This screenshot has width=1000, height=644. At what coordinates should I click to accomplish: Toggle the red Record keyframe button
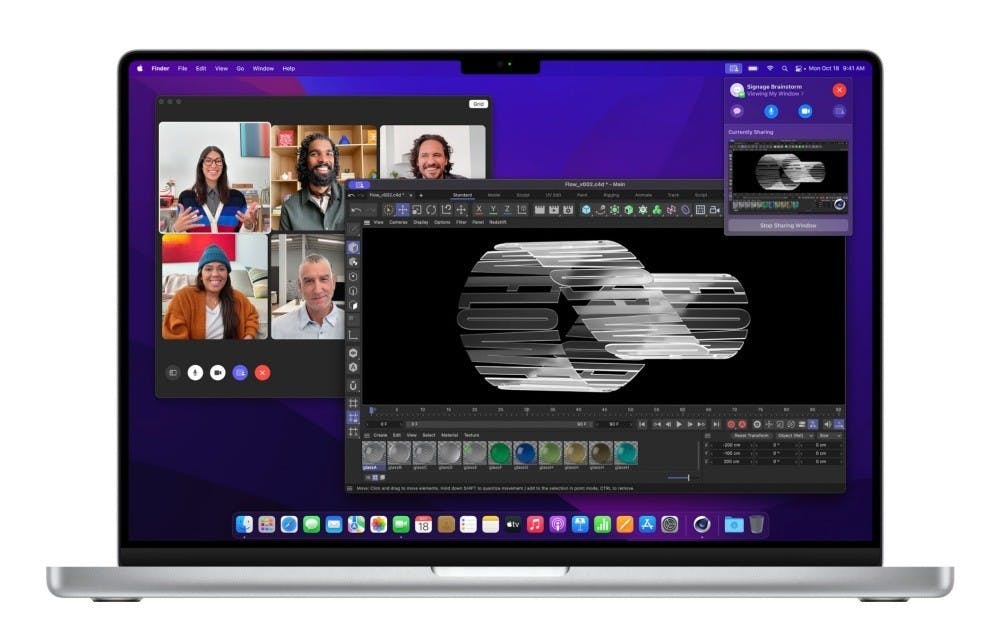click(732, 424)
